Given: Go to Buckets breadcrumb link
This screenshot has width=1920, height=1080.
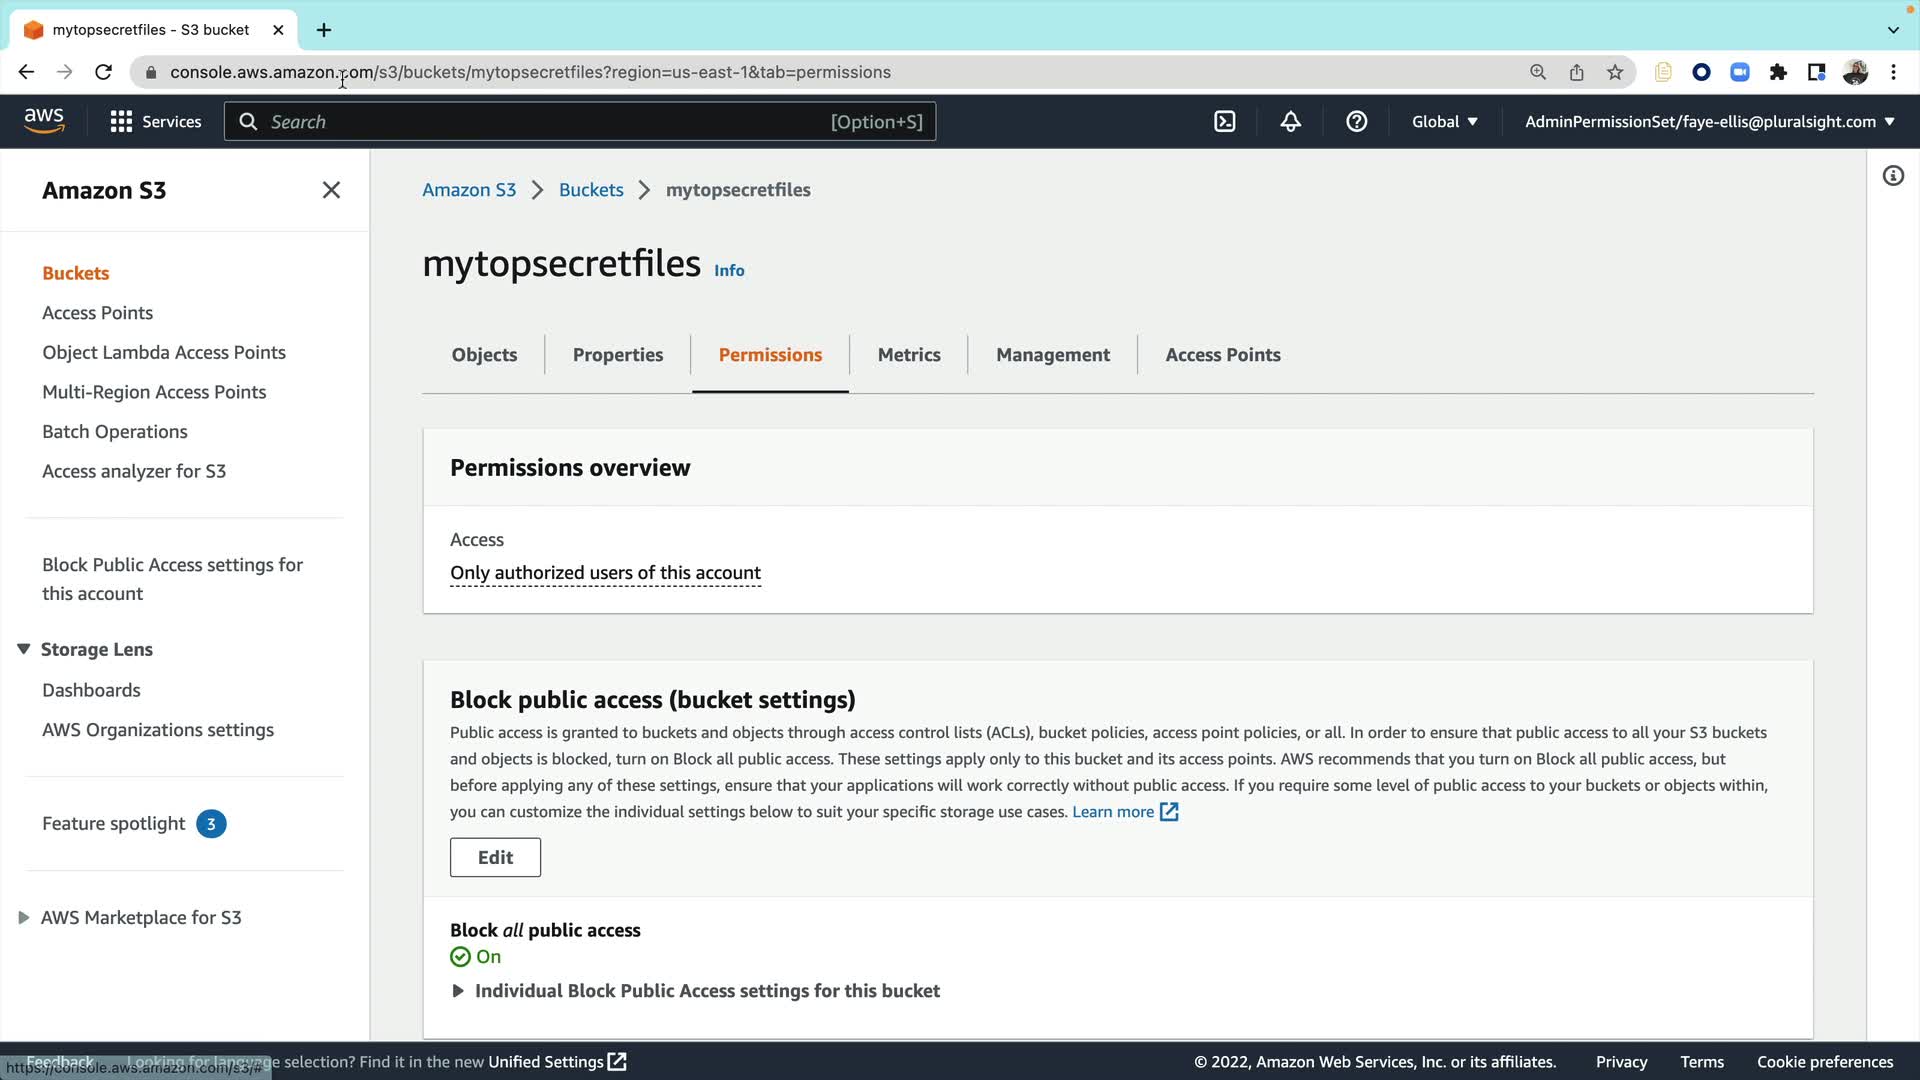Looking at the screenshot, I should (590, 190).
